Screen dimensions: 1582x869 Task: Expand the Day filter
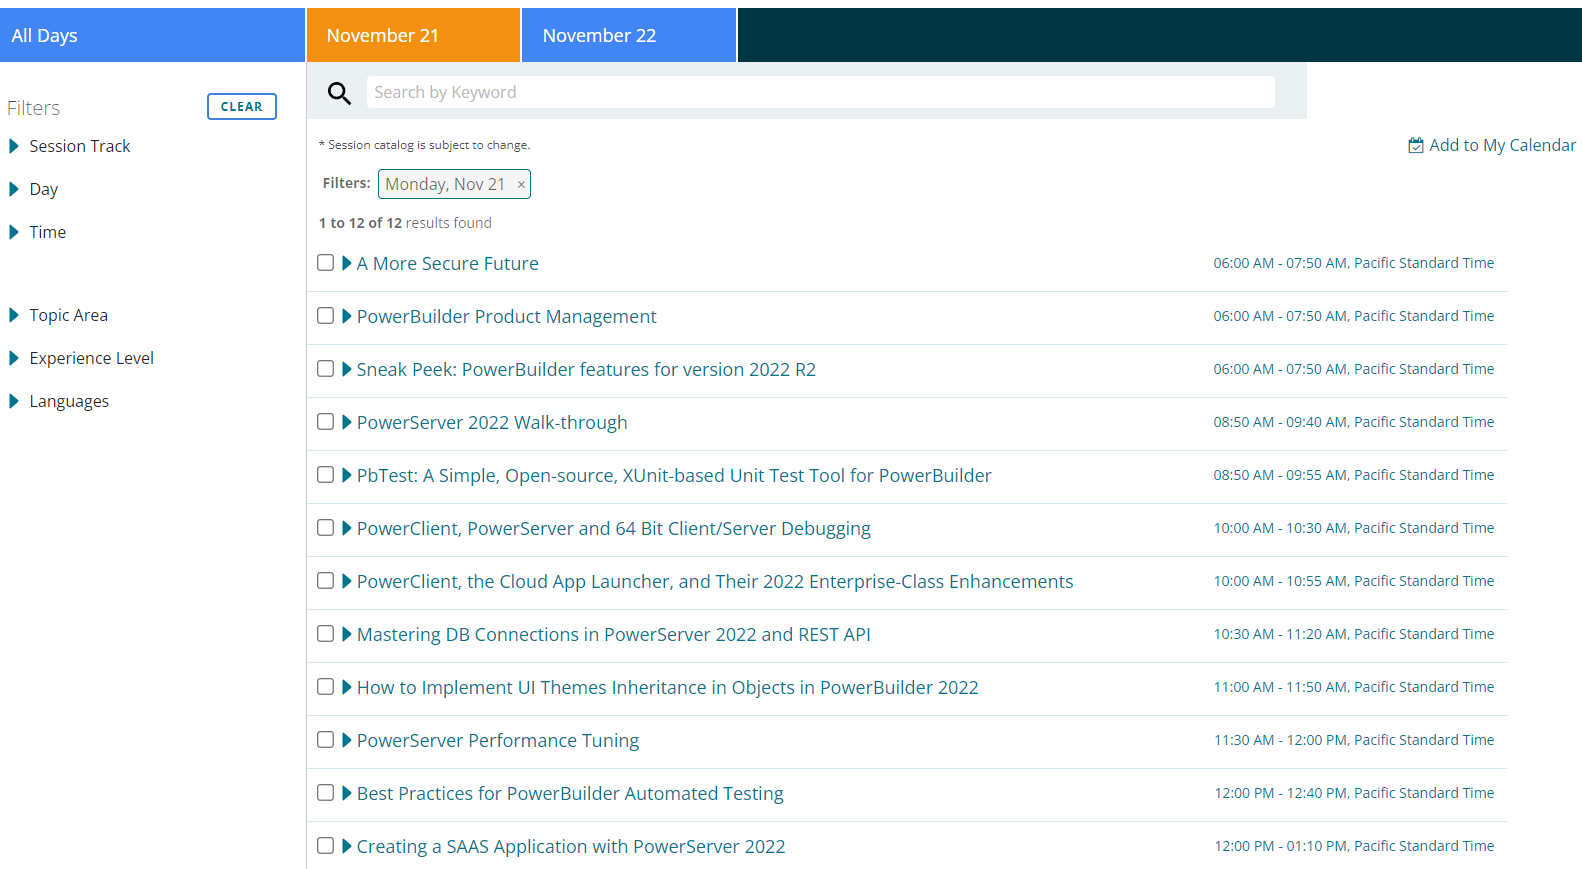34,189
